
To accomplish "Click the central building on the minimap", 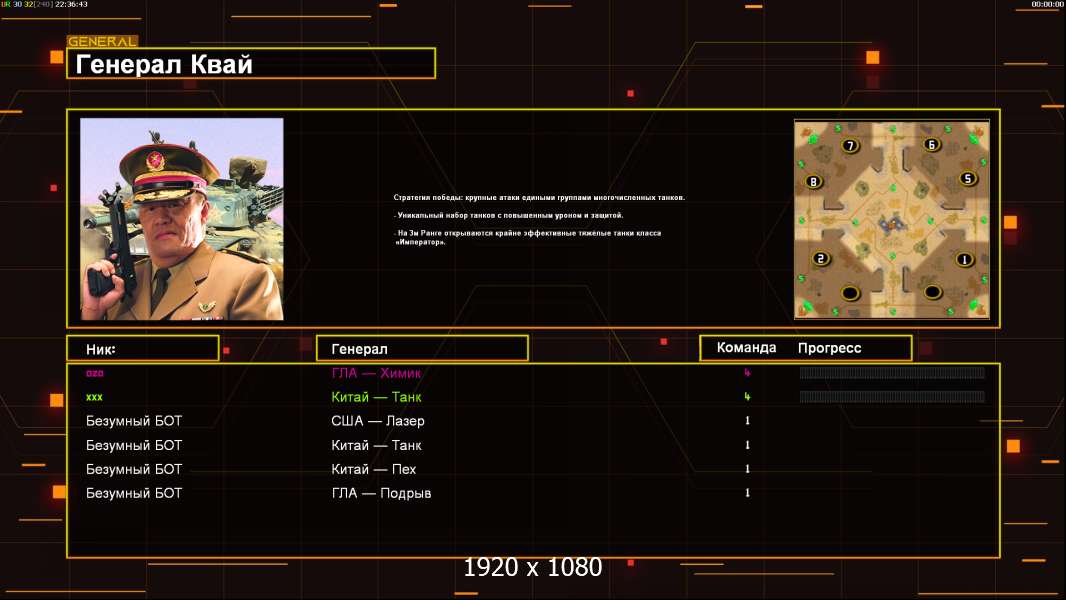I will coord(890,224).
